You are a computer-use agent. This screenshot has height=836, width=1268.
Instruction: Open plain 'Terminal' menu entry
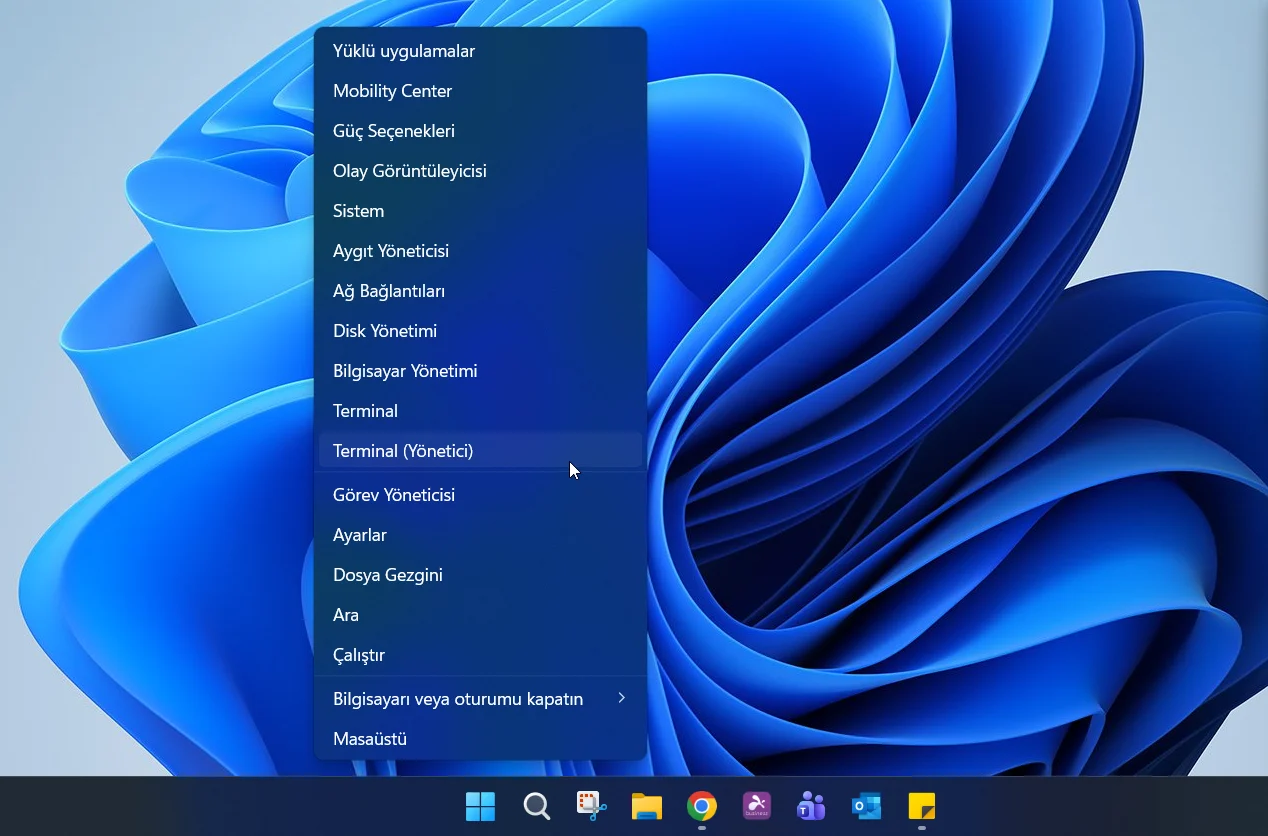coord(481,411)
